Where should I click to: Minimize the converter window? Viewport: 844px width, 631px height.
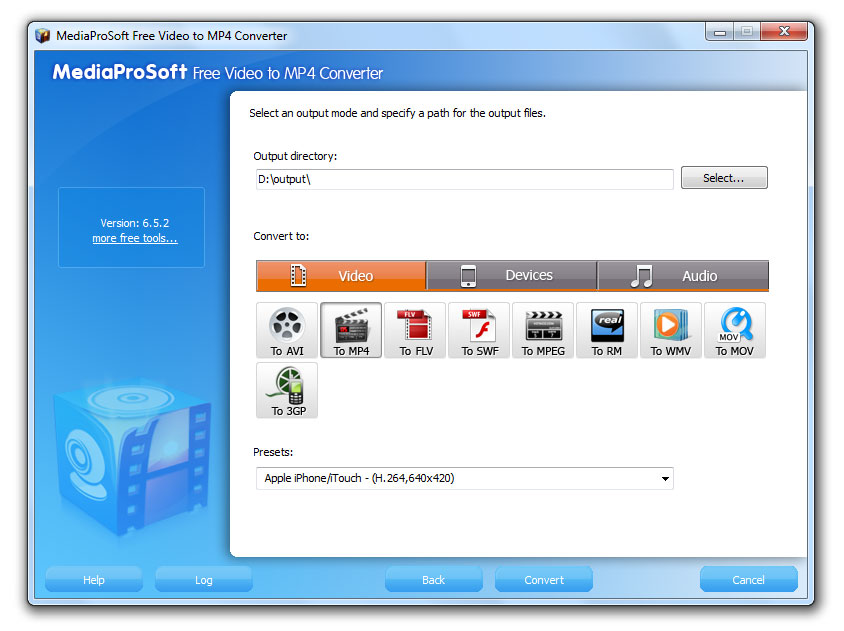coord(720,32)
